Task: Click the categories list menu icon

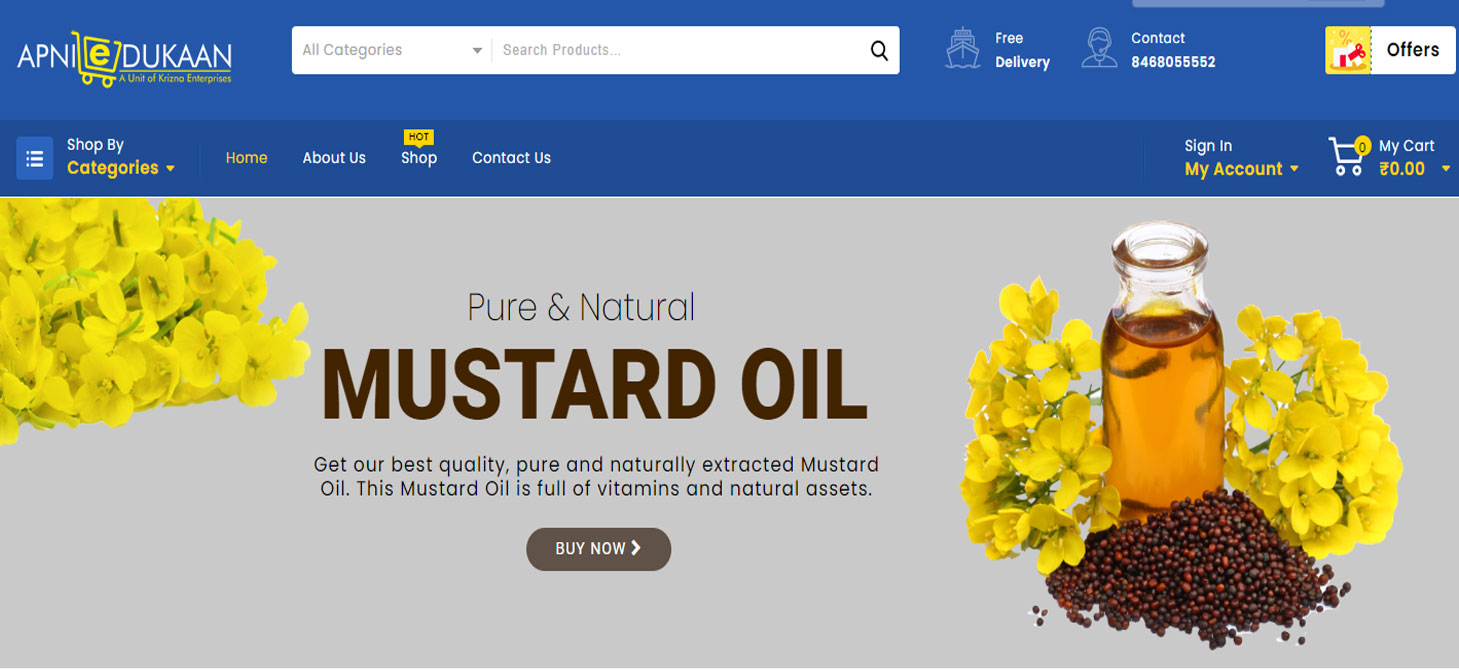Action: pyautogui.click(x=34, y=158)
